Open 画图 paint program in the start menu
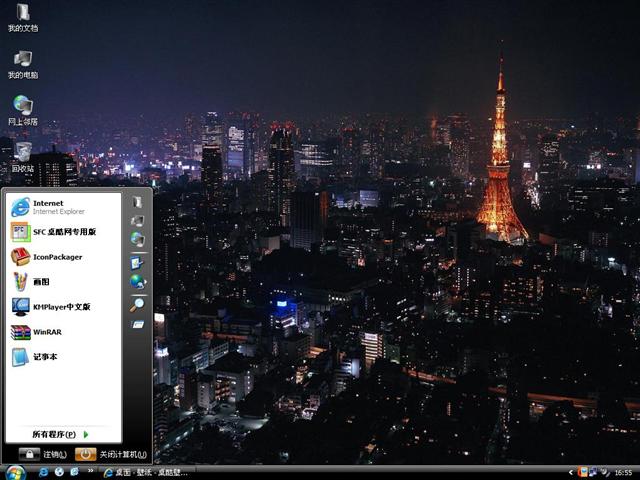 63,282
